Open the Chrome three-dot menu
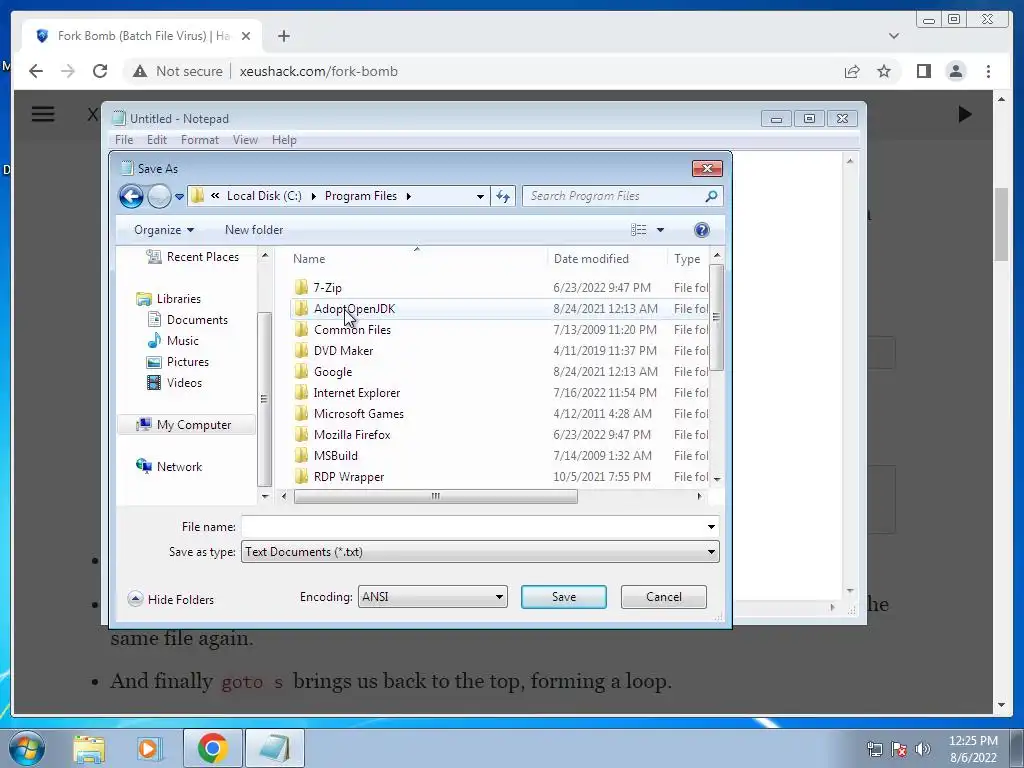 988,71
